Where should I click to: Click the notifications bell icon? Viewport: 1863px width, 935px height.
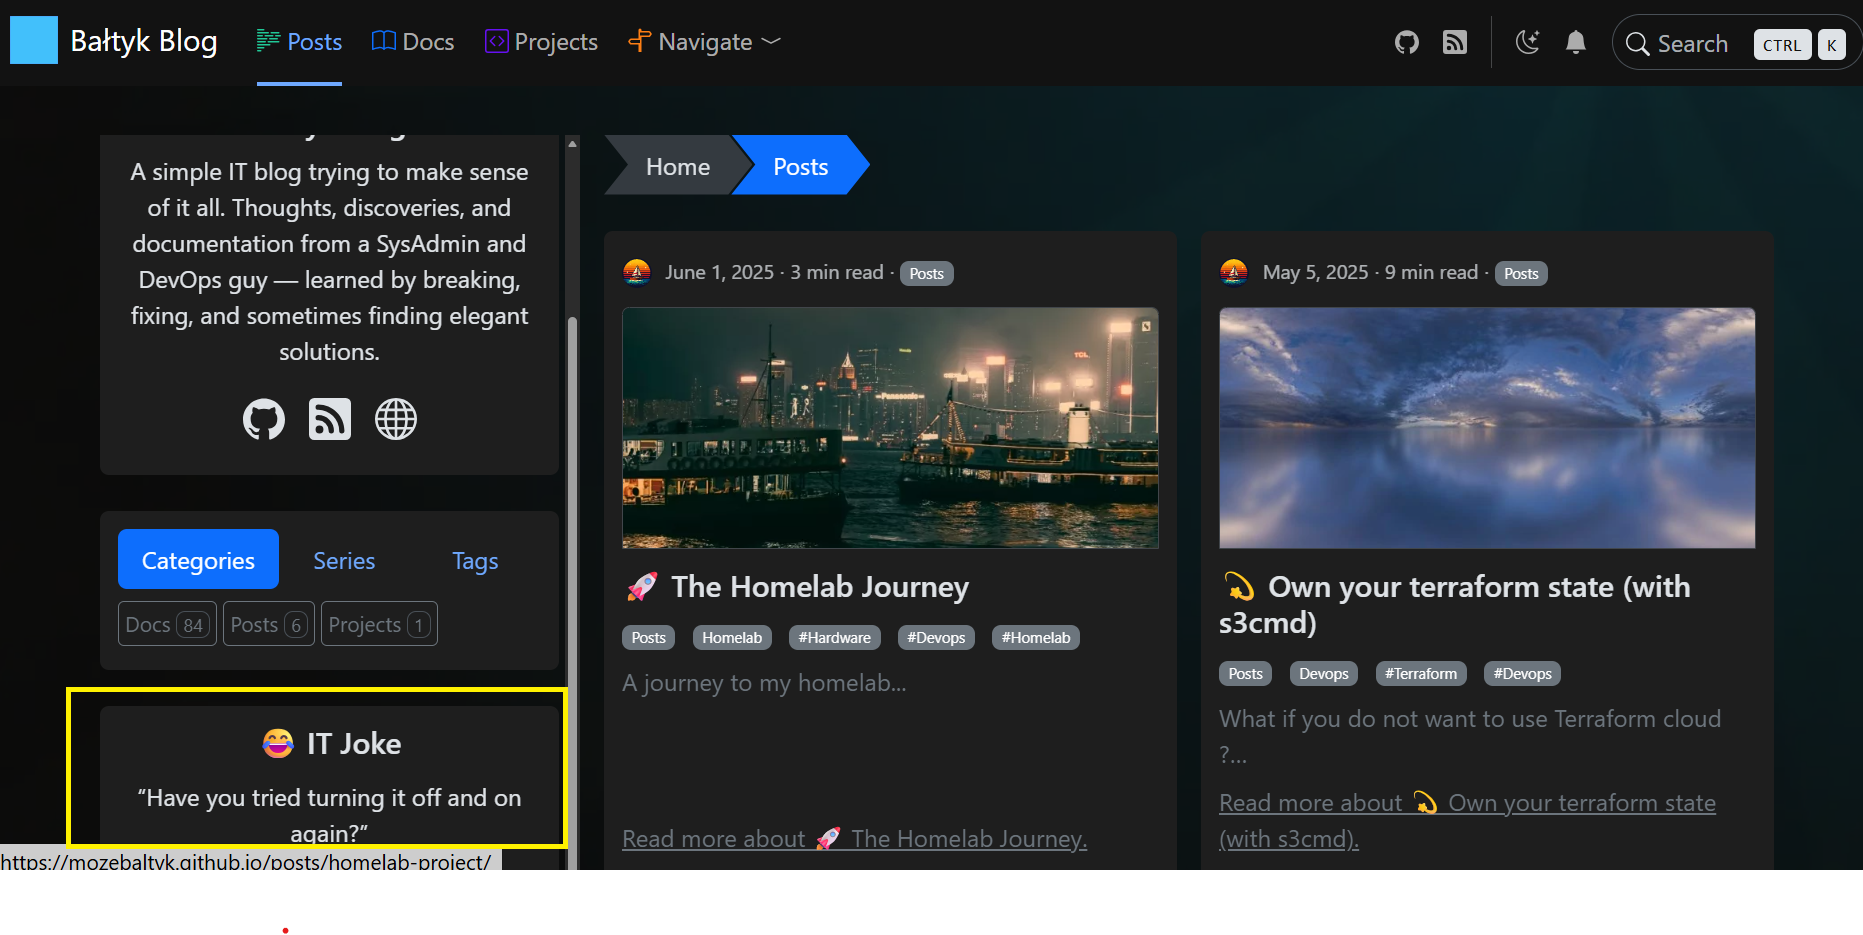(1575, 42)
